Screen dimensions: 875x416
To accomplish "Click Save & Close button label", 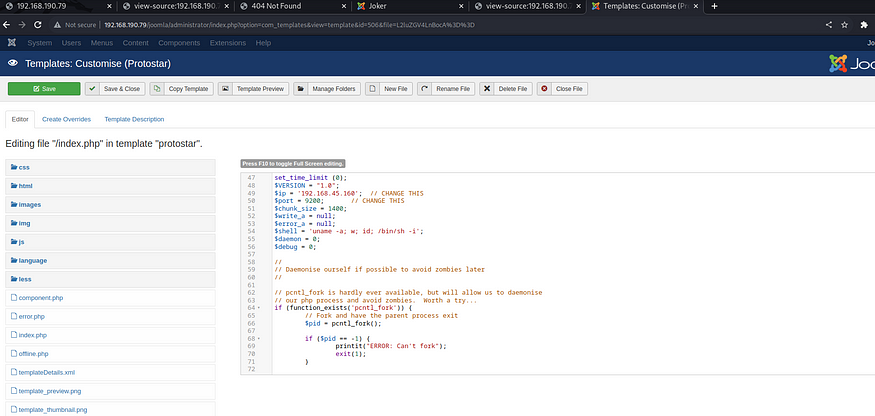I will coord(122,89).
